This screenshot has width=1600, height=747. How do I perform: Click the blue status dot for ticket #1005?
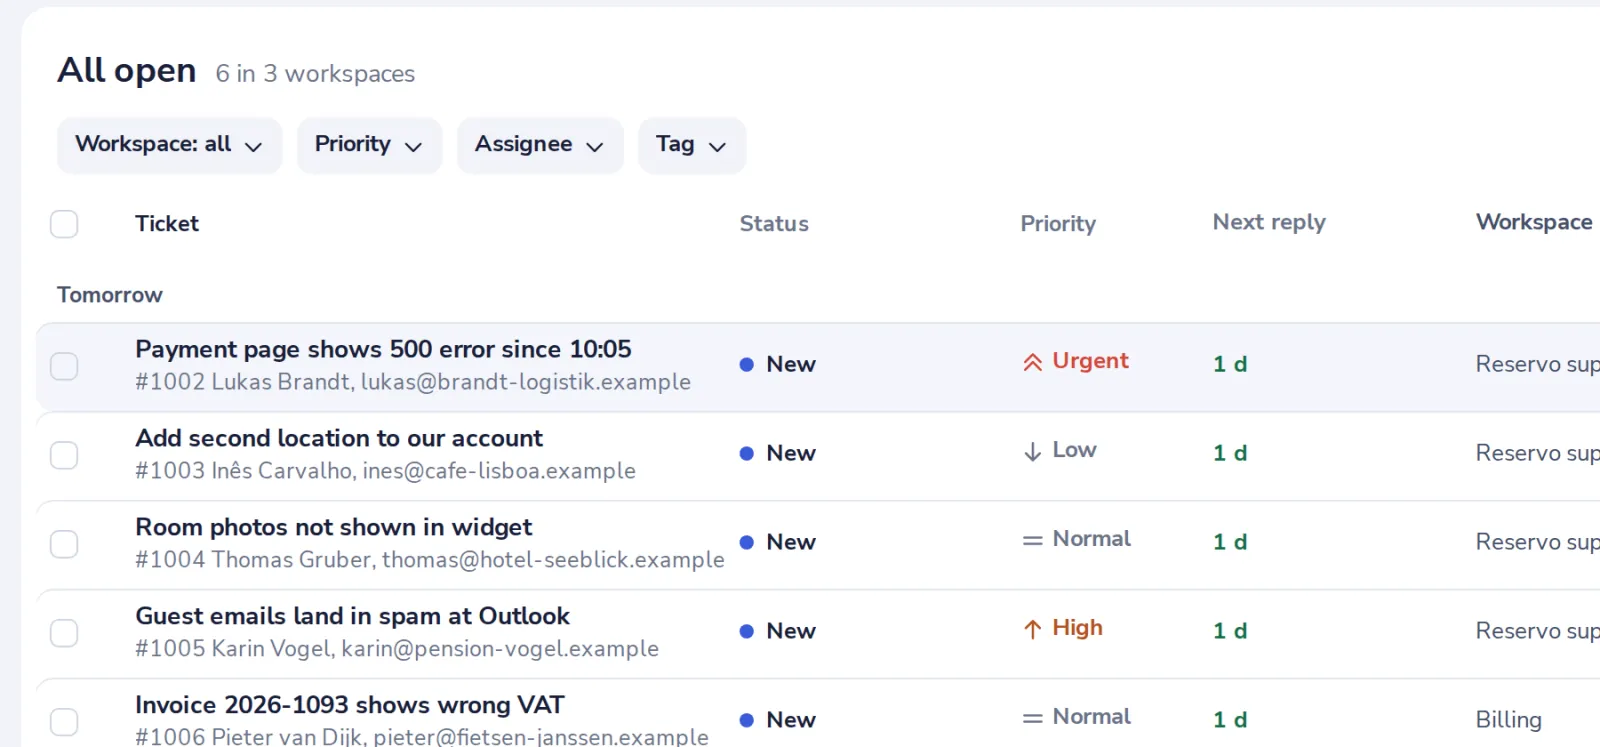click(746, 631)
